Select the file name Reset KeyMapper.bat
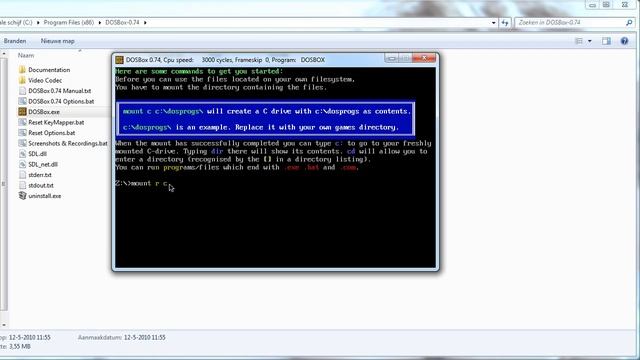Viewport: 640px width, 360px height. pyautogui.click(x=56, y=122)
